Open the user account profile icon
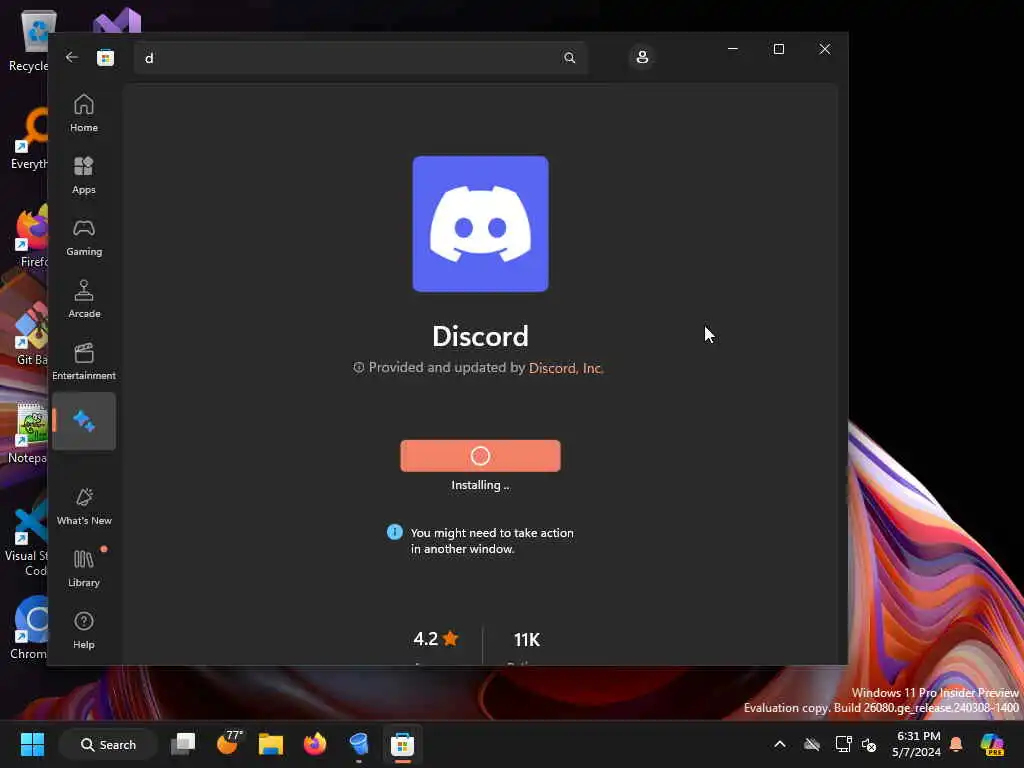The image size is (1024, 768). 642,57
